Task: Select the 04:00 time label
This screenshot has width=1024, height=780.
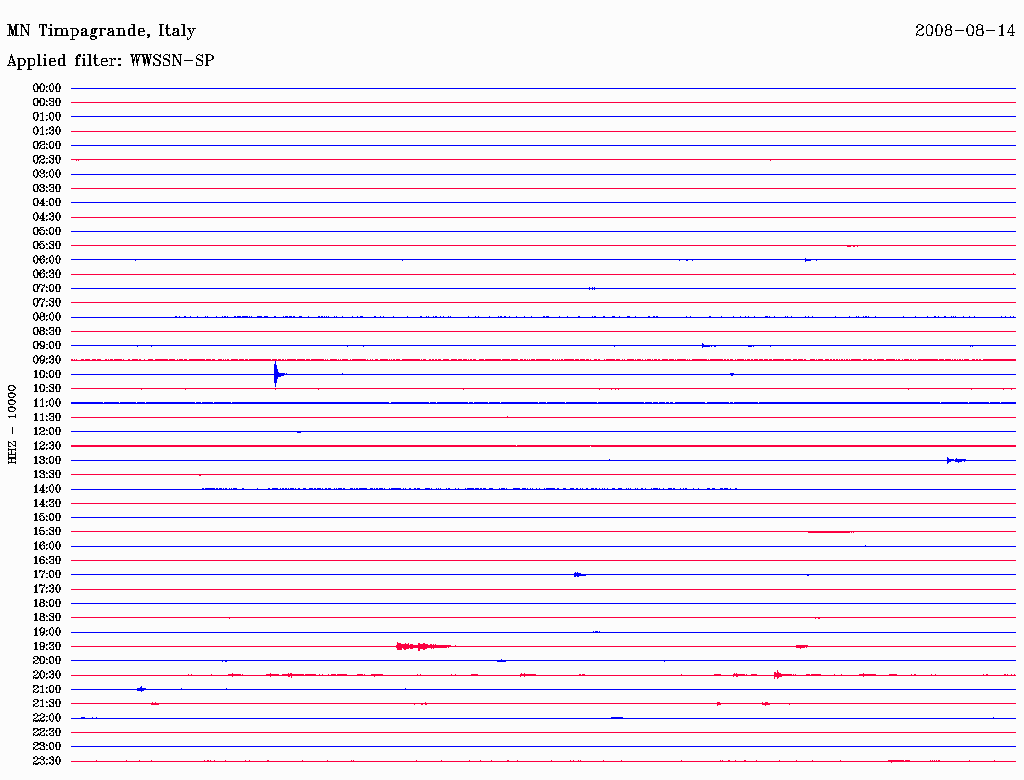Action: click(47, 203)
